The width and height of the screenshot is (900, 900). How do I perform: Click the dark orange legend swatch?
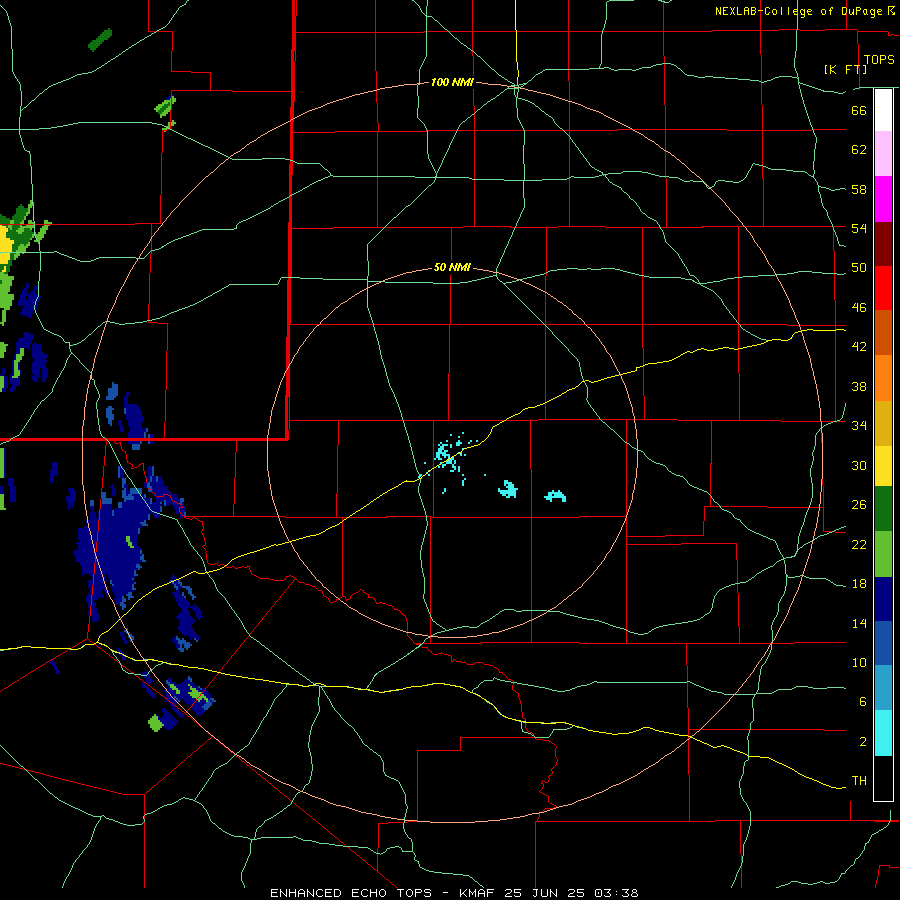tap(883, 333)
